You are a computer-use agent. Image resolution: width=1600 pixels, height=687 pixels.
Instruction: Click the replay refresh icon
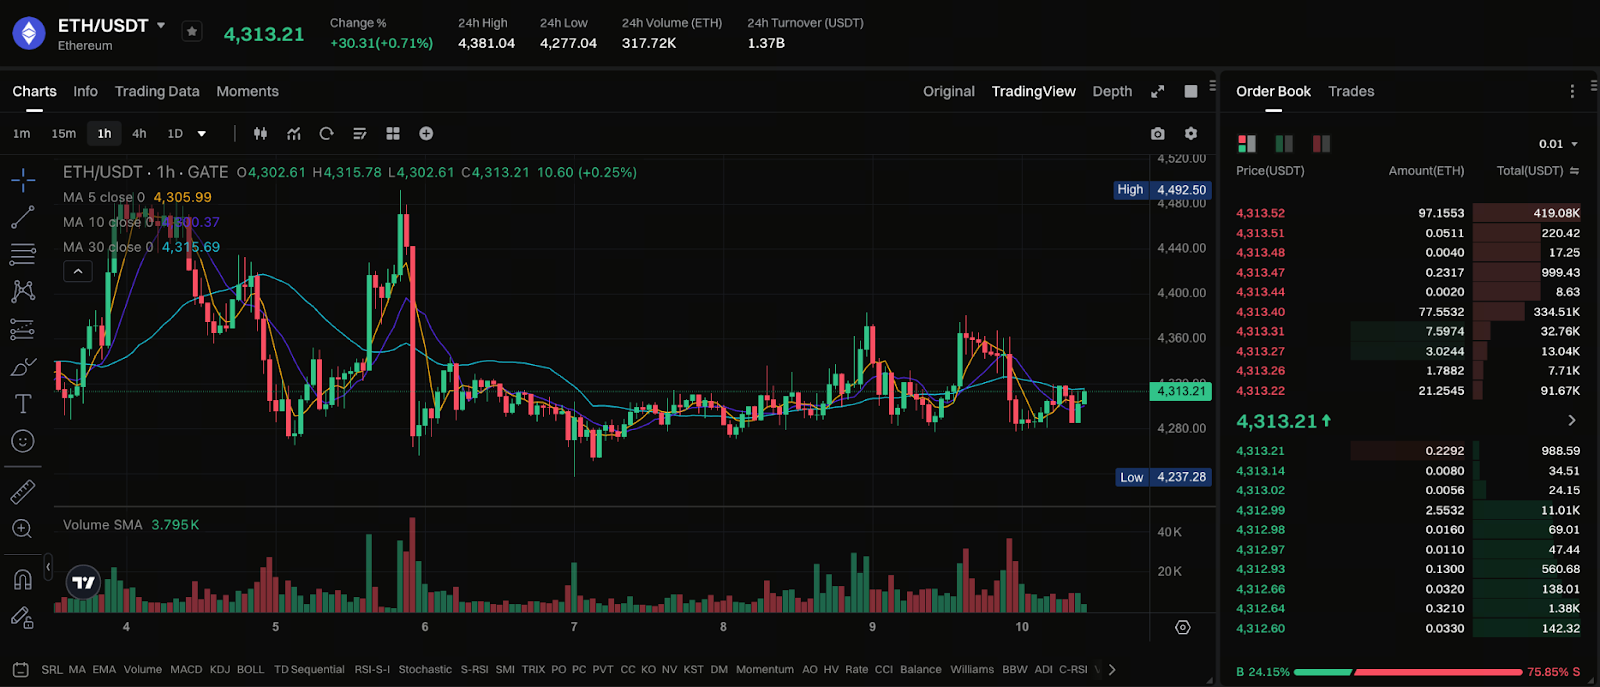click(x=326, y=133)
